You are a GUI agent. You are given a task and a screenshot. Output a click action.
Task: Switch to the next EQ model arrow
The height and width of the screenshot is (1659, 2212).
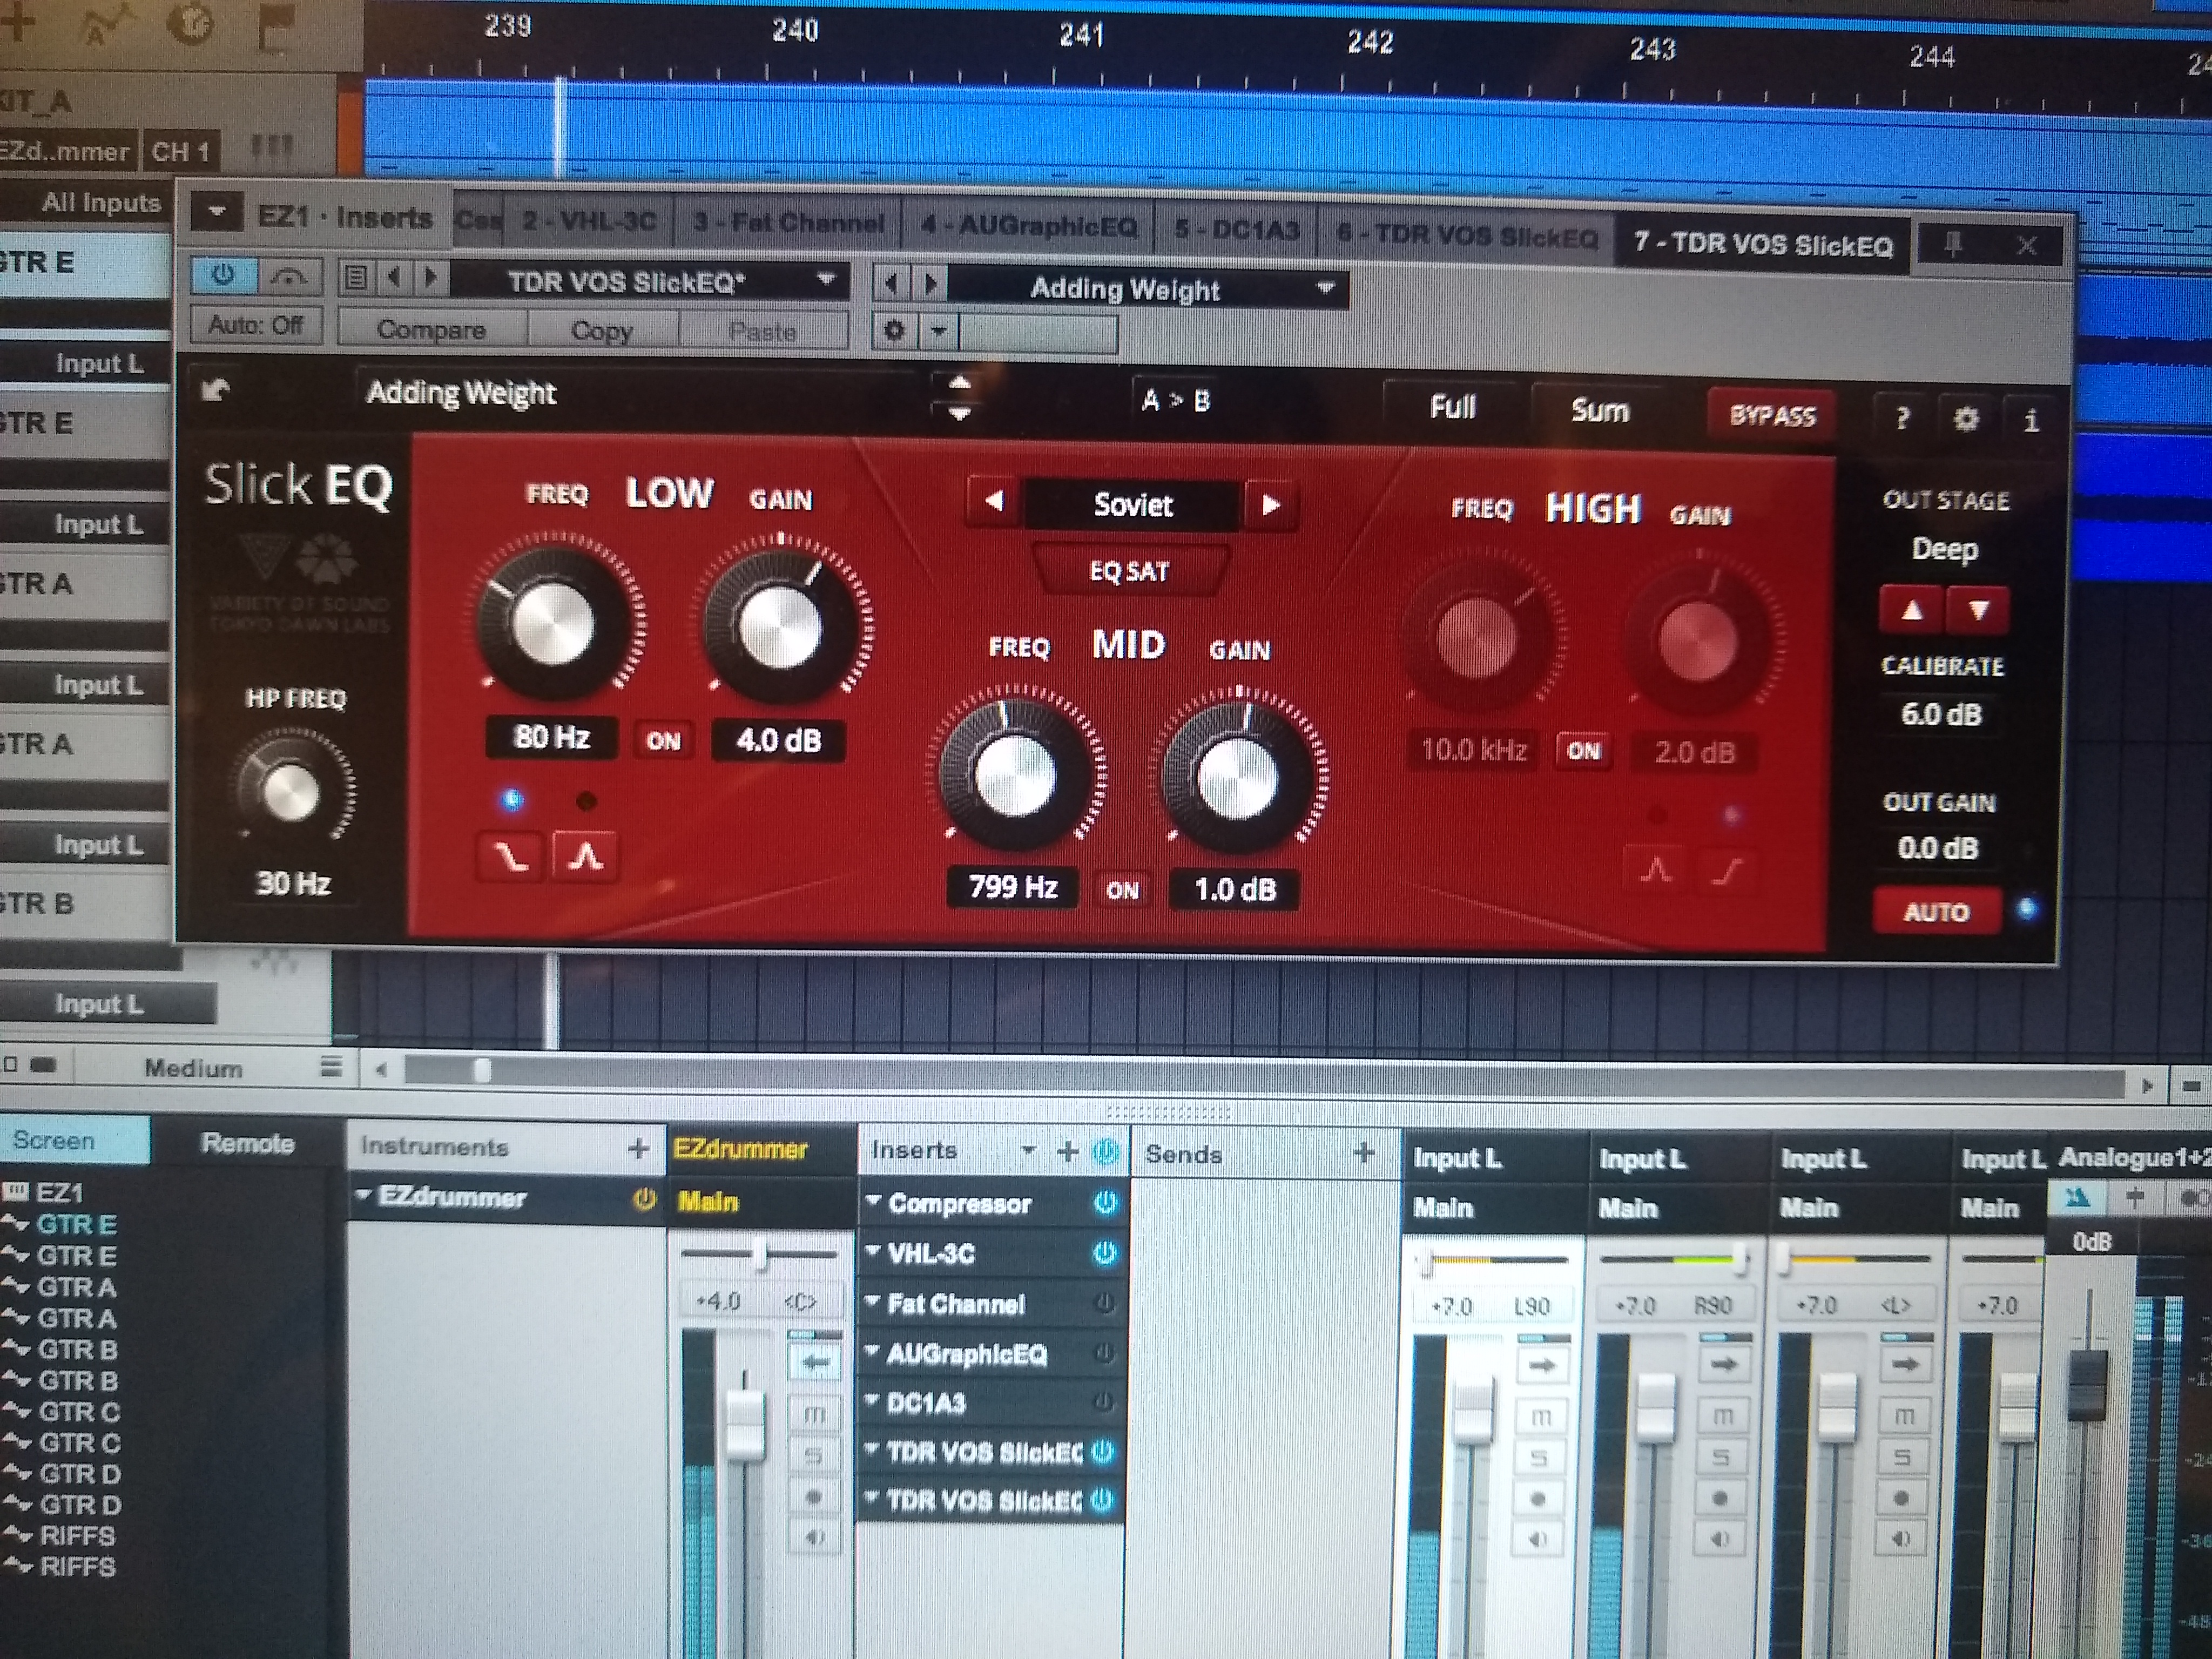[1271, 505]
